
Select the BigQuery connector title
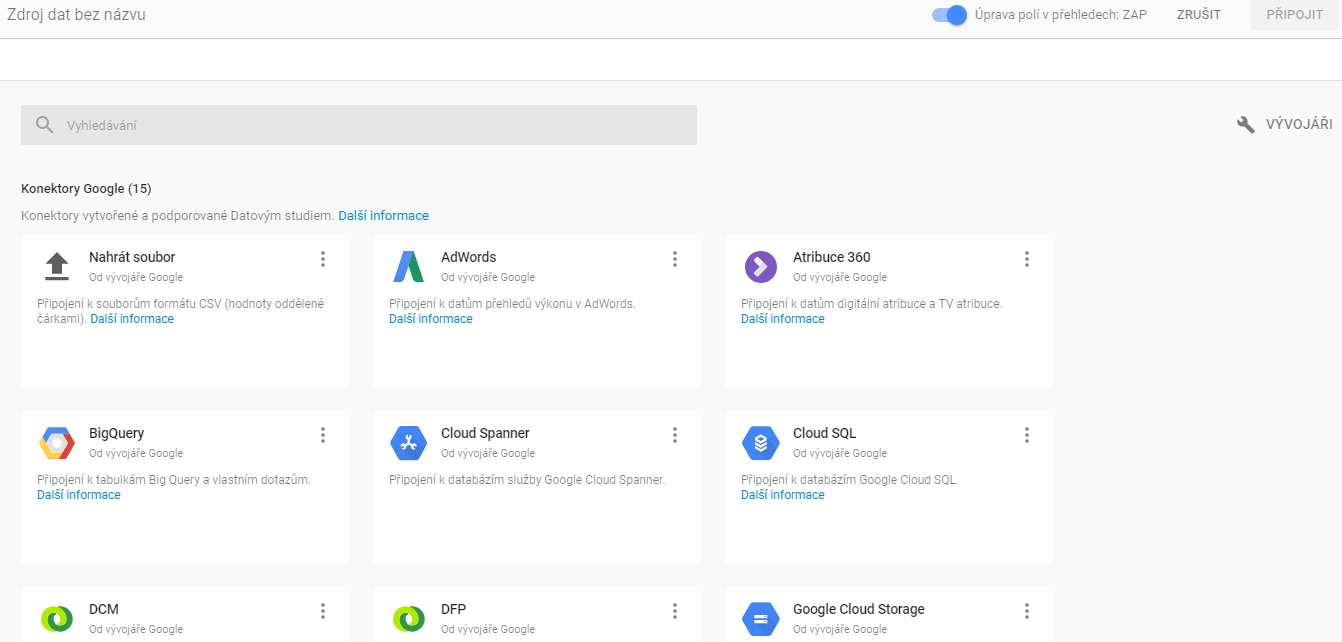tap(117, 433)
